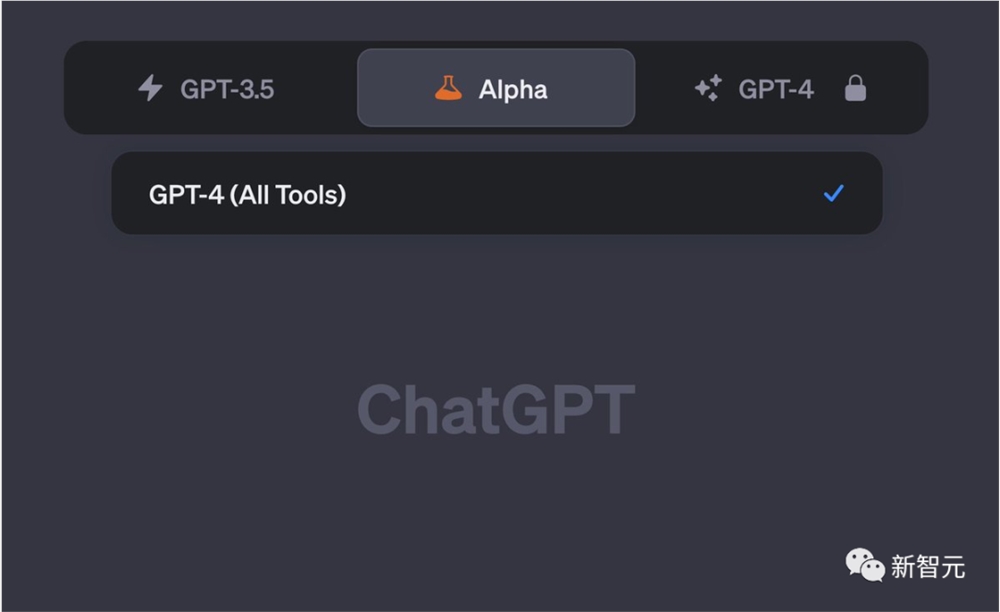Click the orange flask icon on Alpha

coord(448,88)
